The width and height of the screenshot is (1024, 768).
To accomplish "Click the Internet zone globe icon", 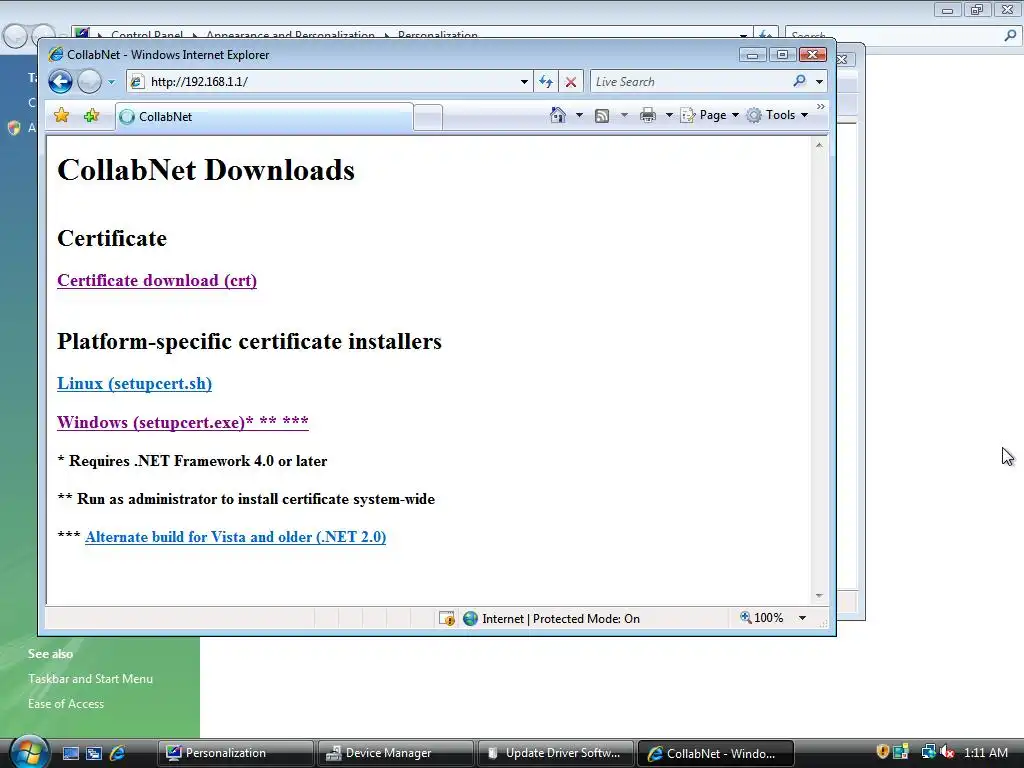I will coord(470,618).
